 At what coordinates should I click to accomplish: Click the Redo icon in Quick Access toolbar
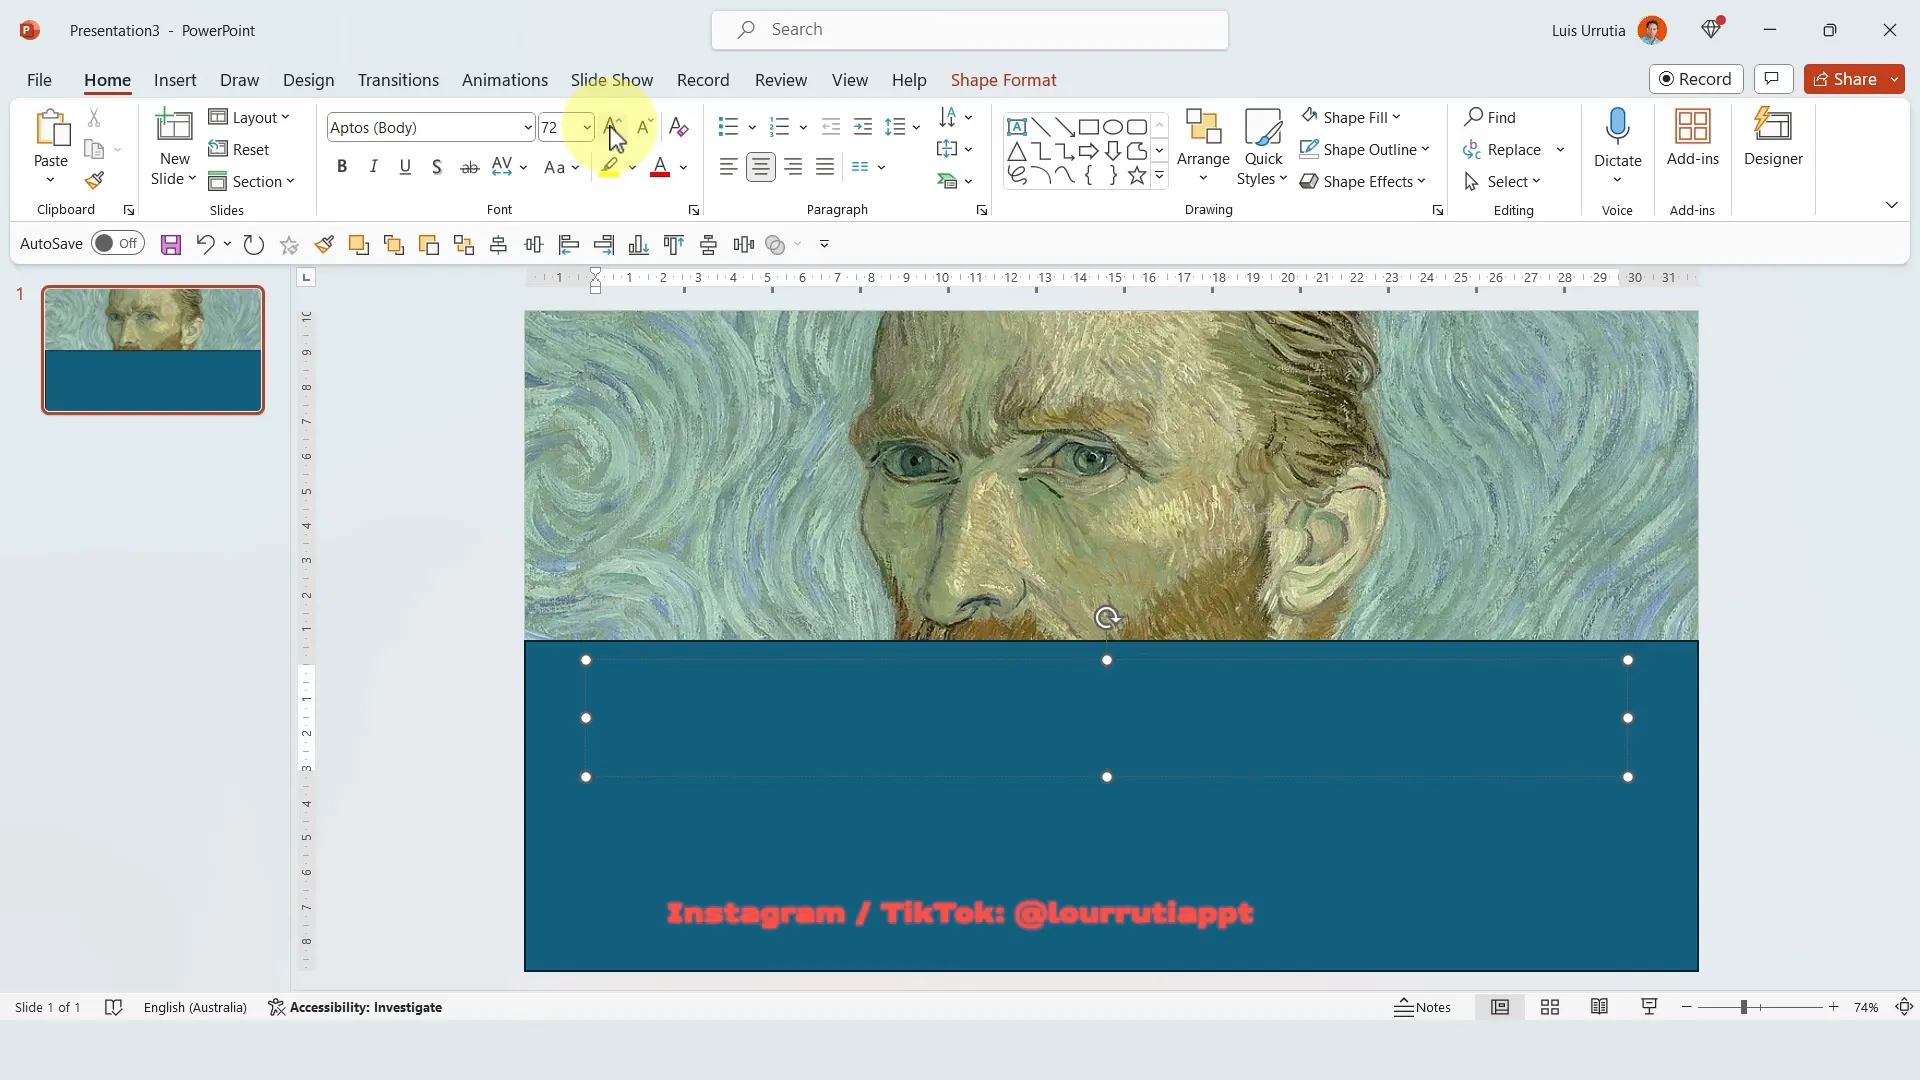pyautogui.click(x=253, y=245)
